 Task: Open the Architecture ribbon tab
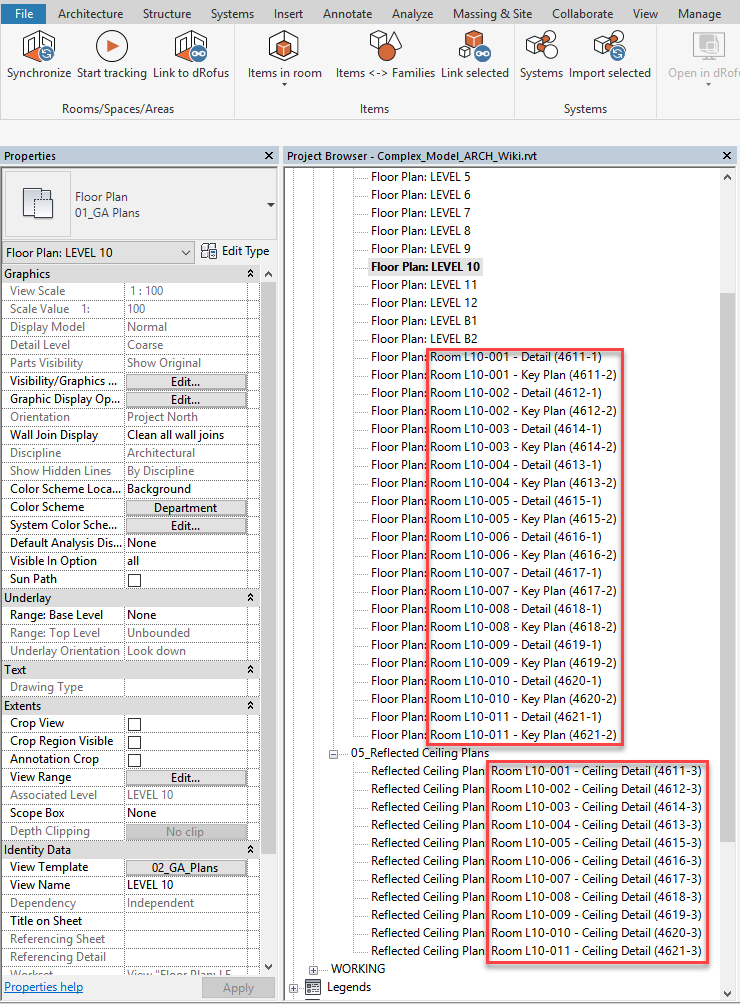(90, 14)
